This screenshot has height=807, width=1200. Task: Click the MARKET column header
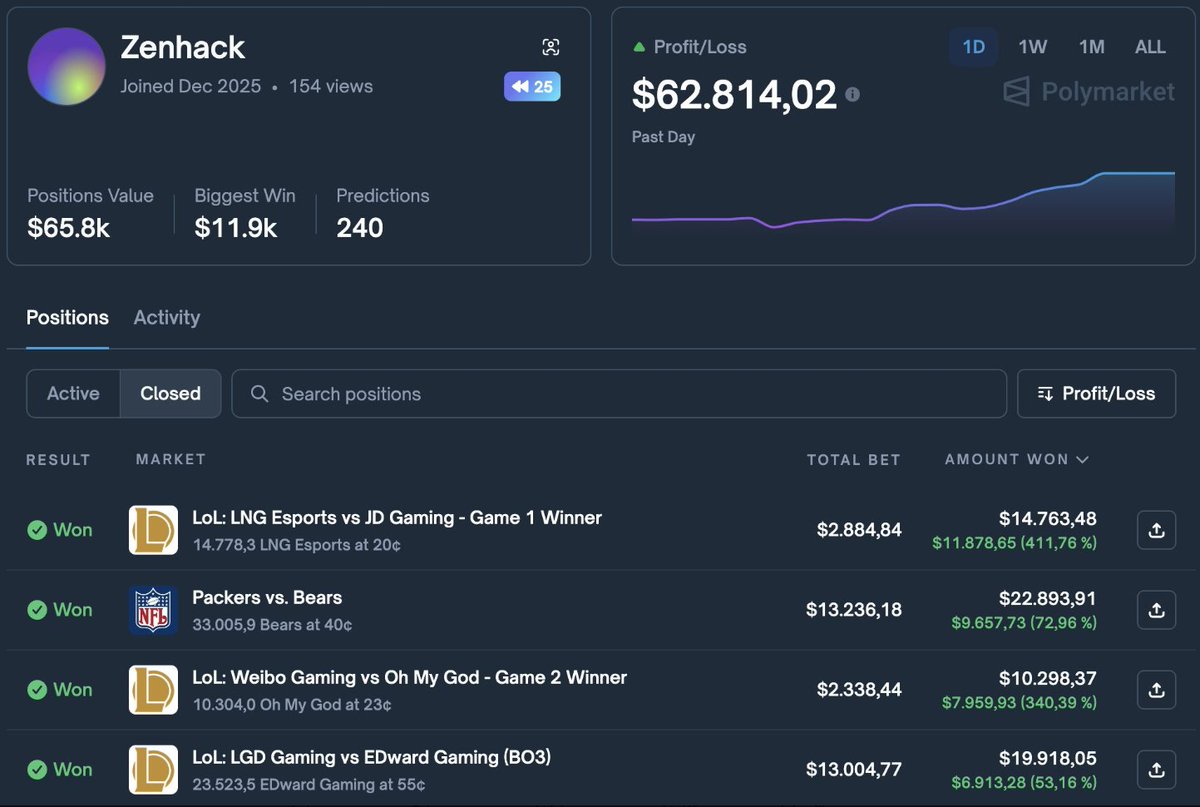pos(171,459)
